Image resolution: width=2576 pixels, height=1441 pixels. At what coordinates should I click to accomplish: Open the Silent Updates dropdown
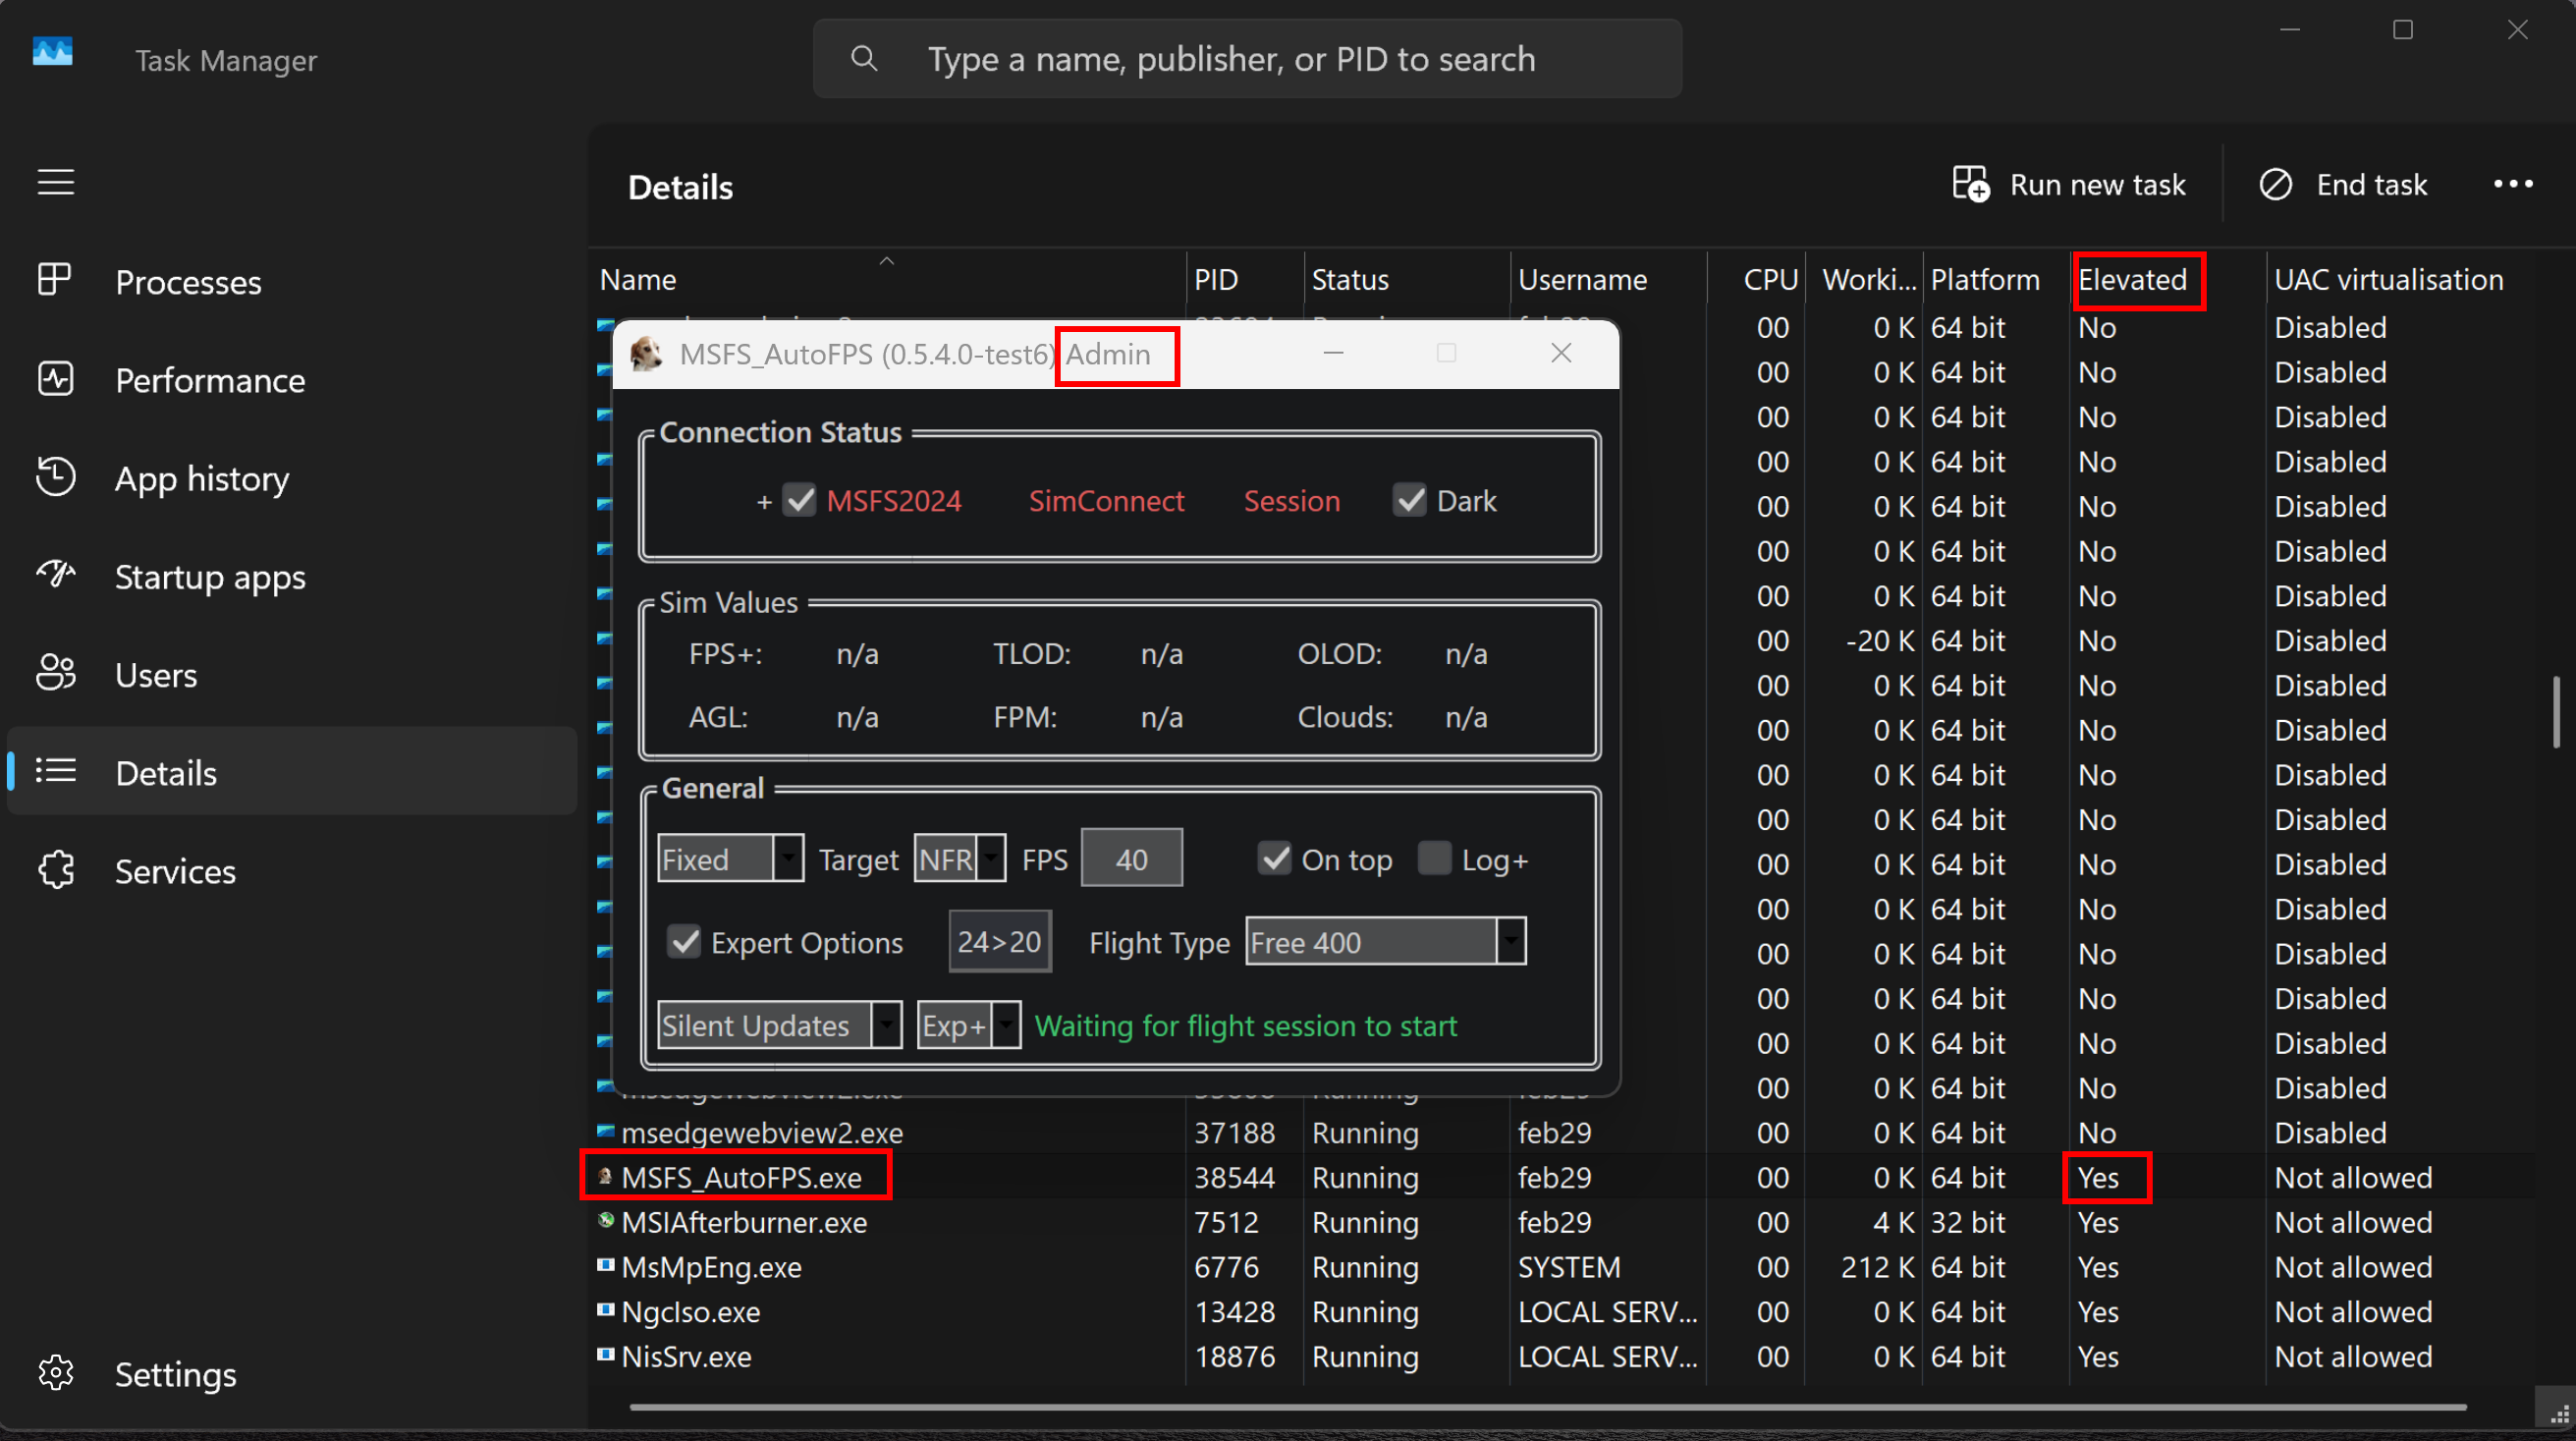click(780, 1025)
